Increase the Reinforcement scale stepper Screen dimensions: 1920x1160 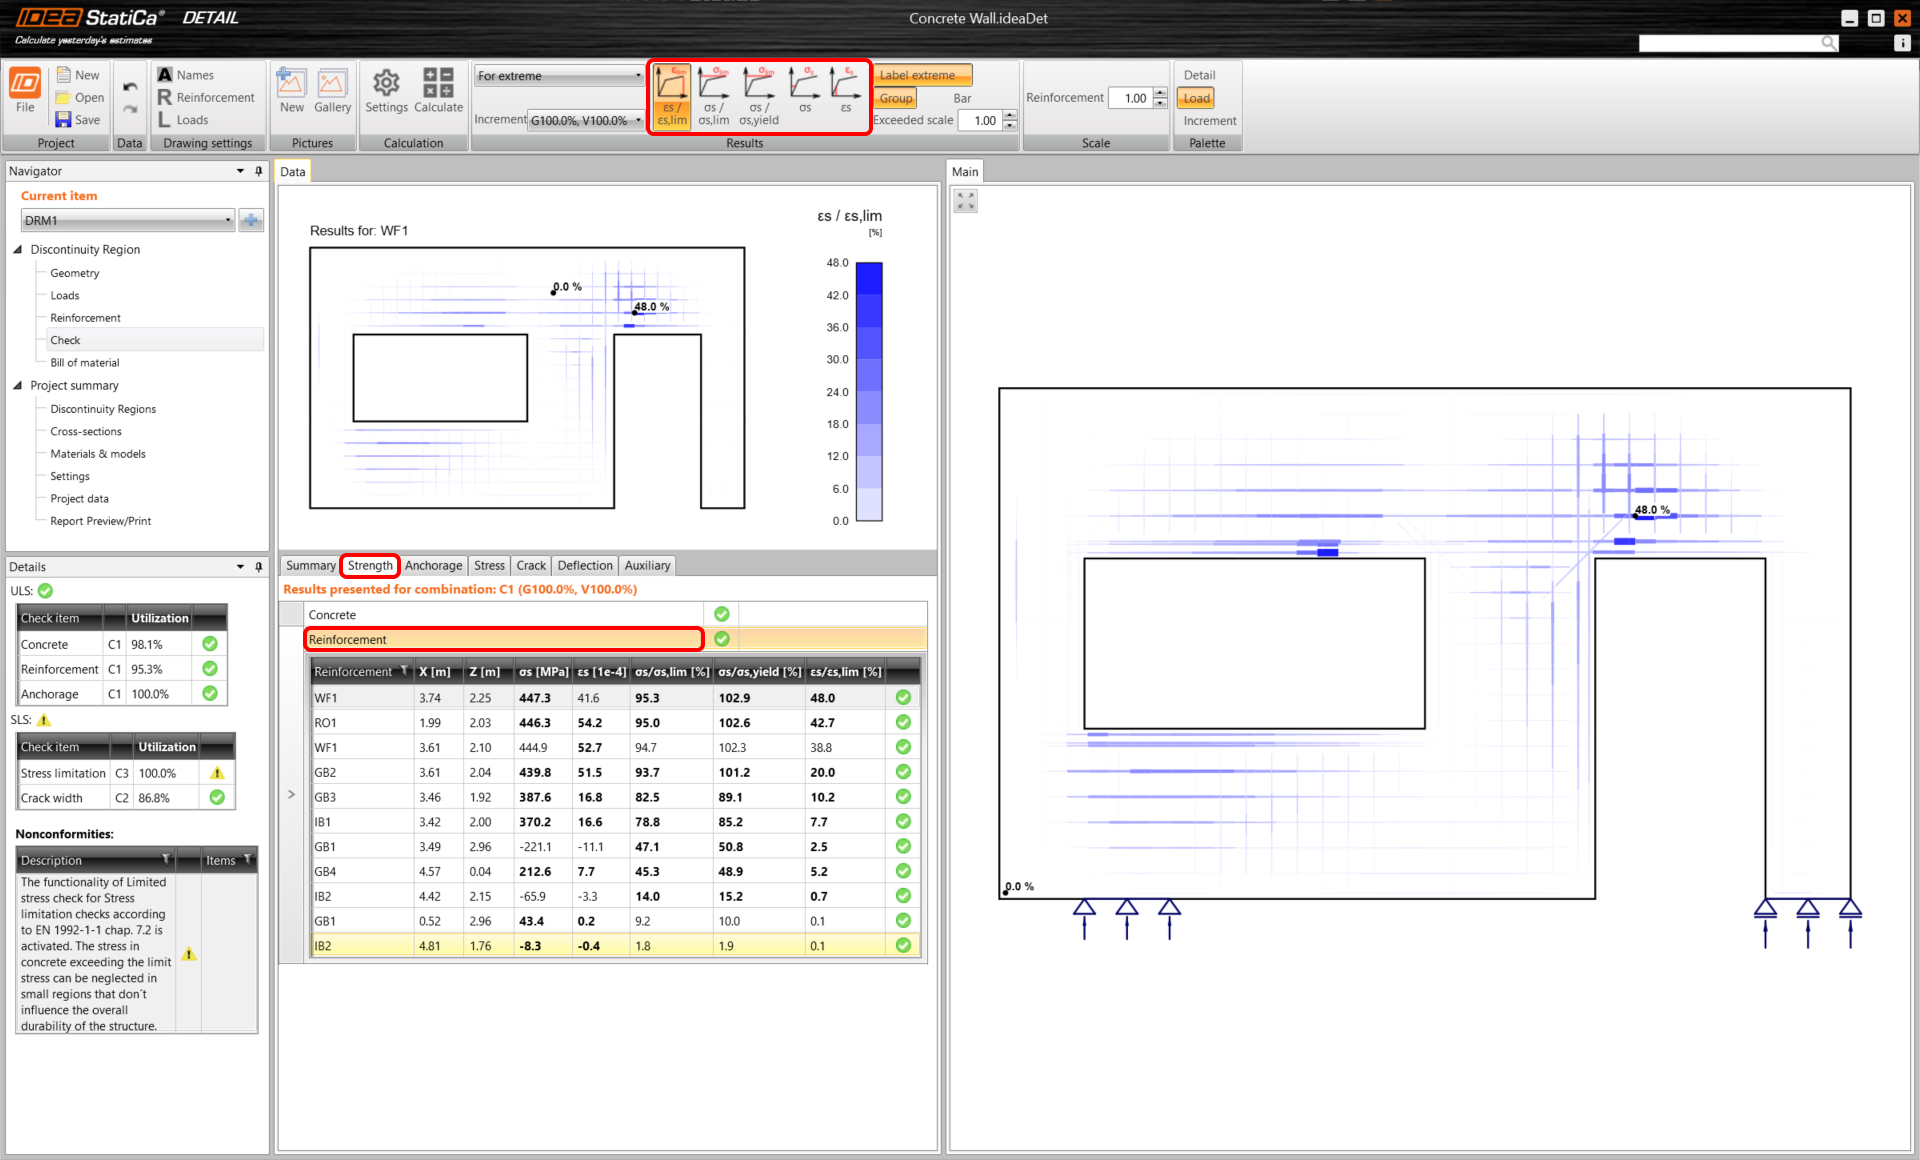pos(1160,93)
